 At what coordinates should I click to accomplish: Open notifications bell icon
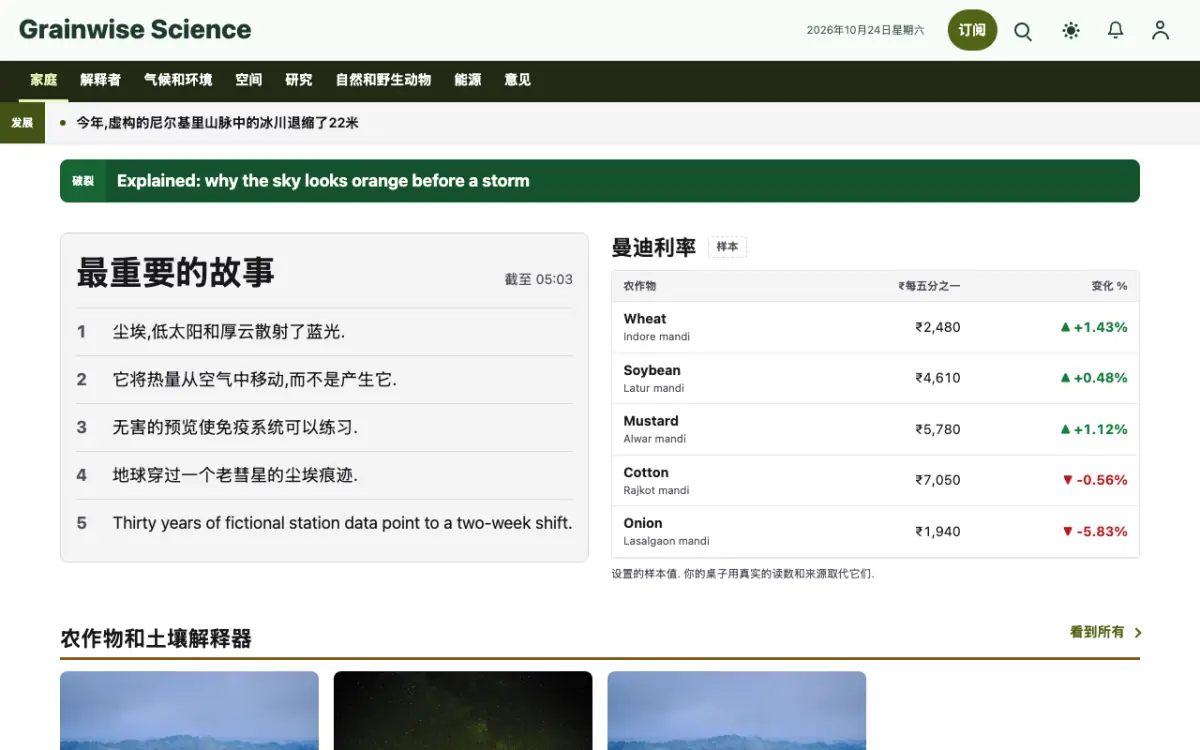1116,31
